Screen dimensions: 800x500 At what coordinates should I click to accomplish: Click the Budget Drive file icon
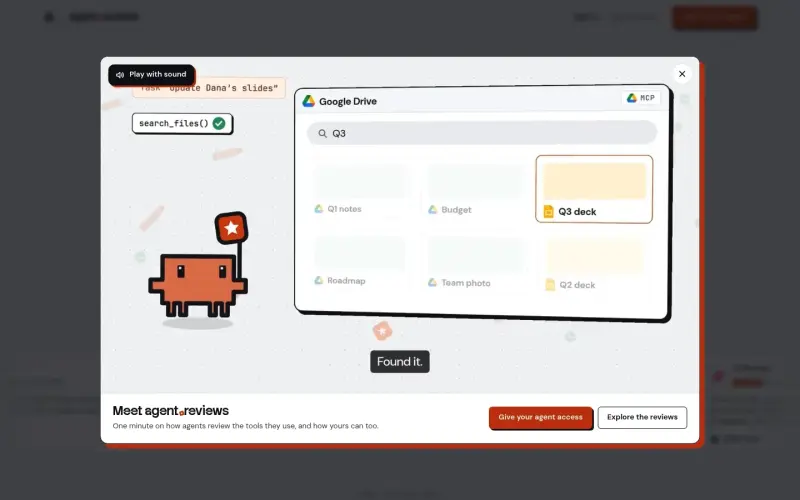433,210
